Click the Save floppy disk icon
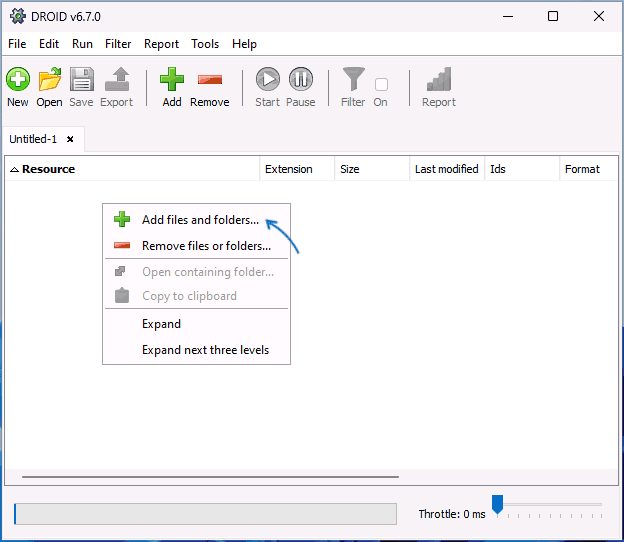The width and height of the screenshot is (624, 542). pyautogui.click(x=82, y=80)
